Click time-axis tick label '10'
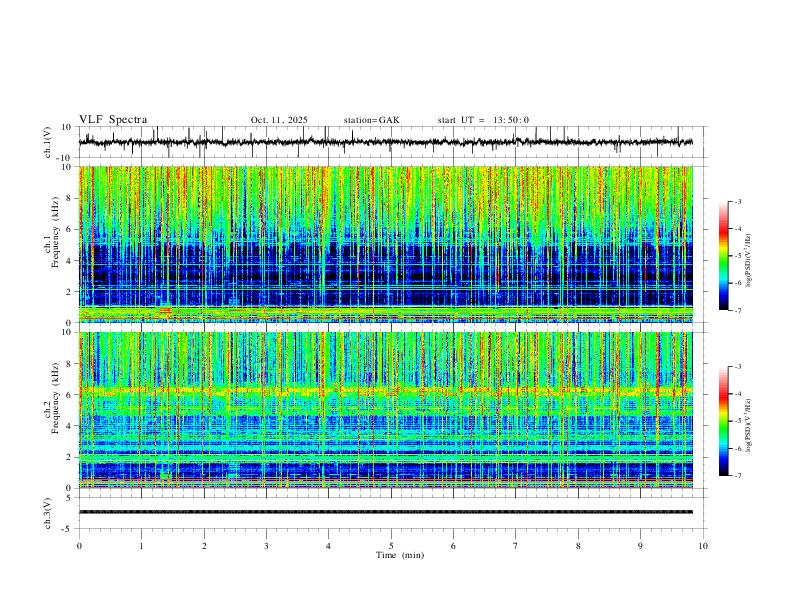 click(703, 546)
